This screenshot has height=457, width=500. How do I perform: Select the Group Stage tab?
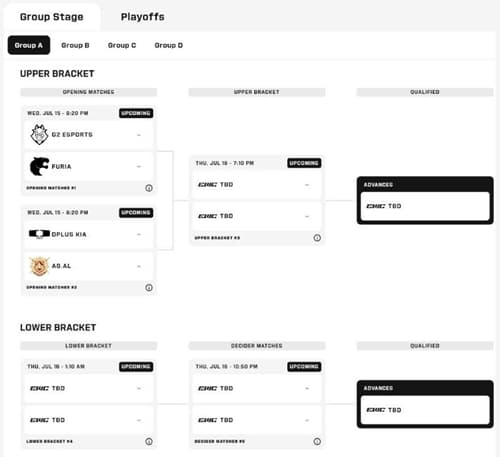pyautogui.click(x=52, y=17)
